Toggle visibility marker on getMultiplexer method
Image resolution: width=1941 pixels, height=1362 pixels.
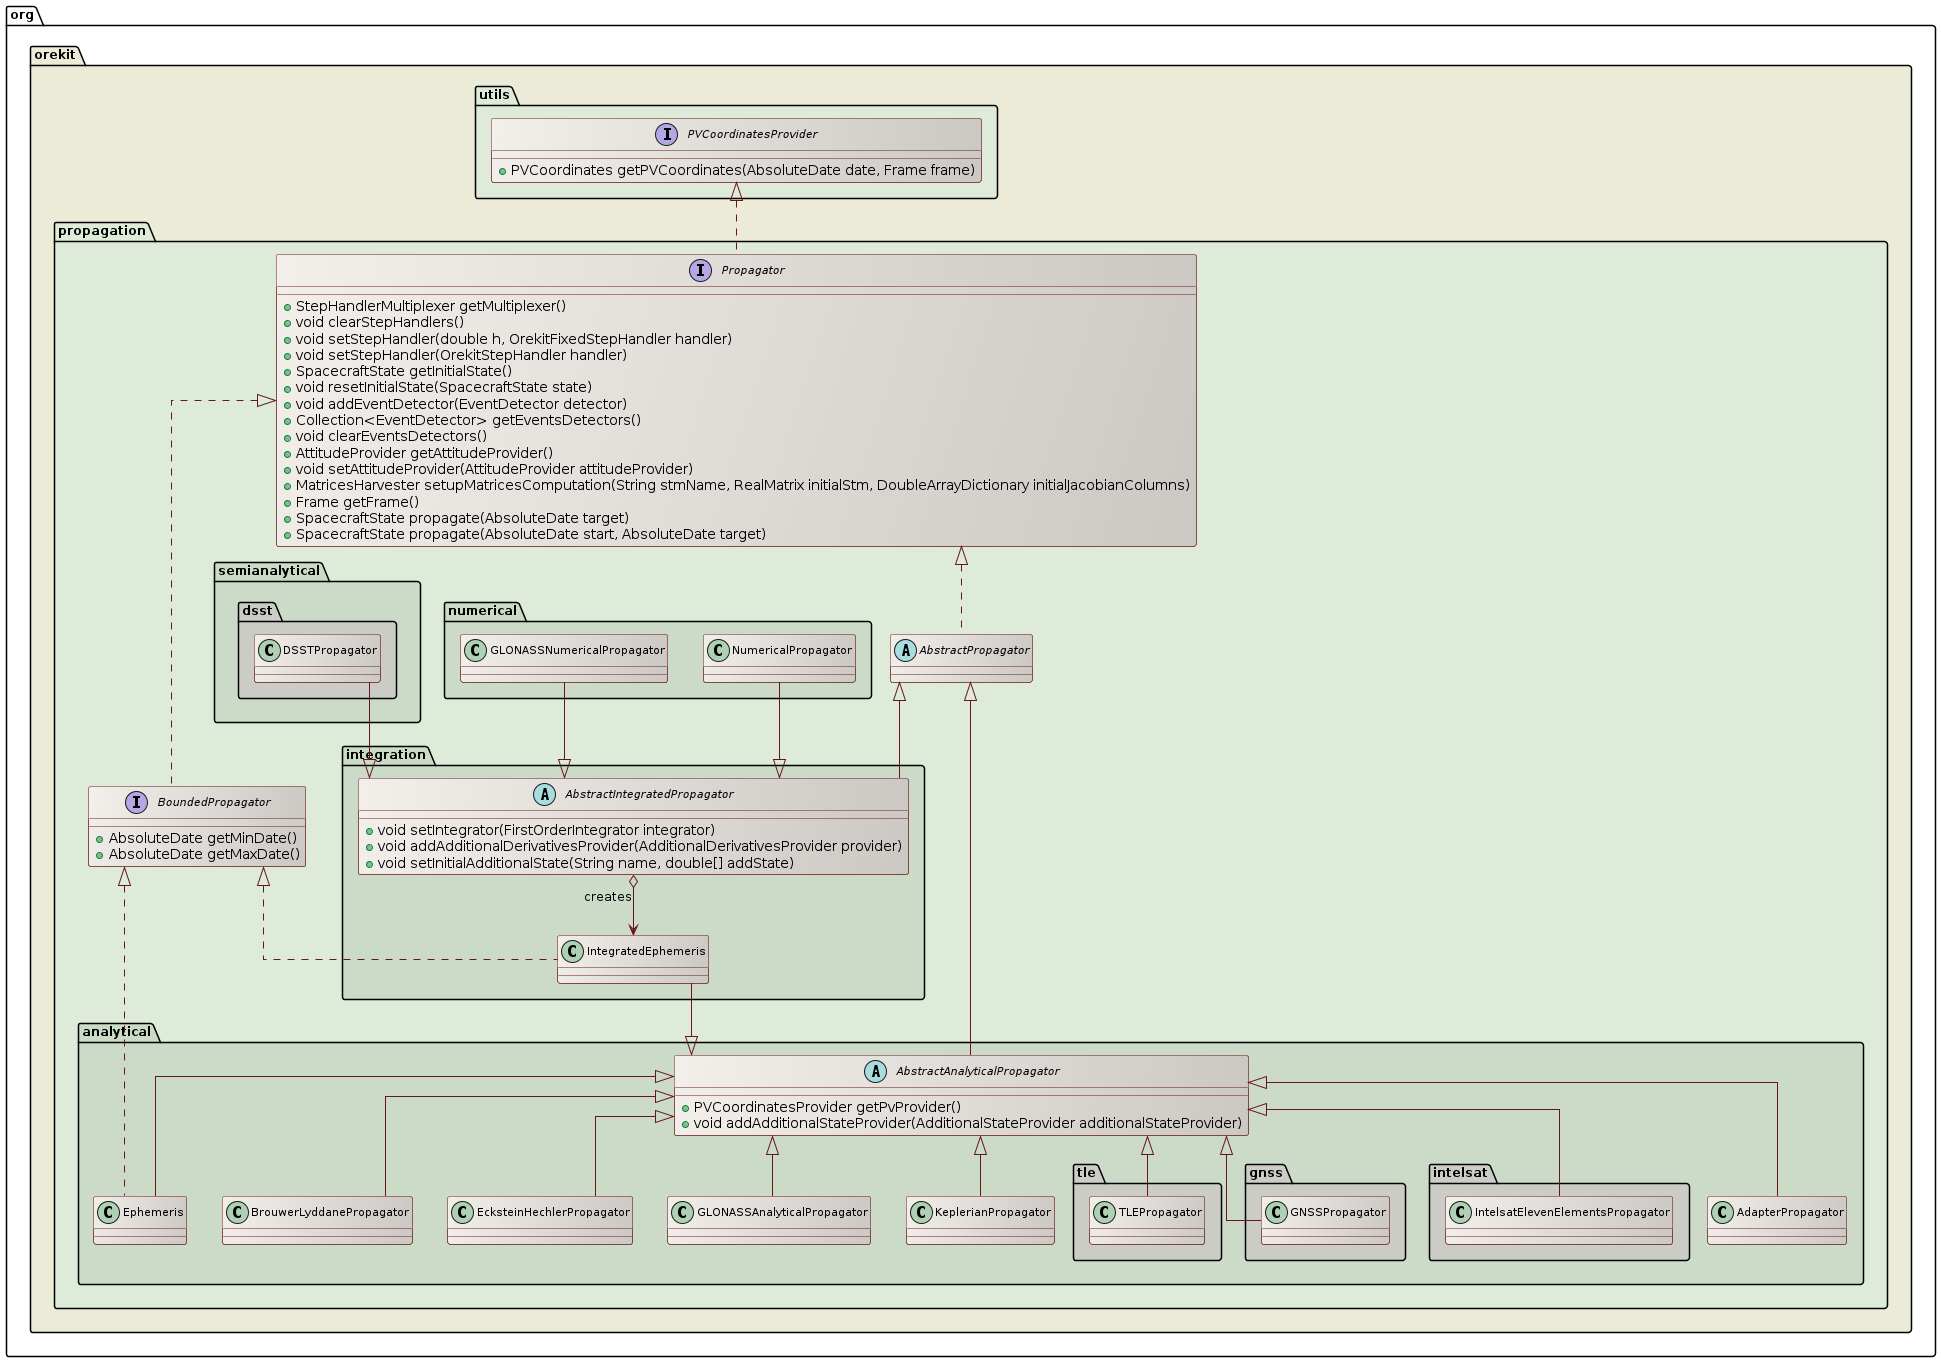[287, 306]
